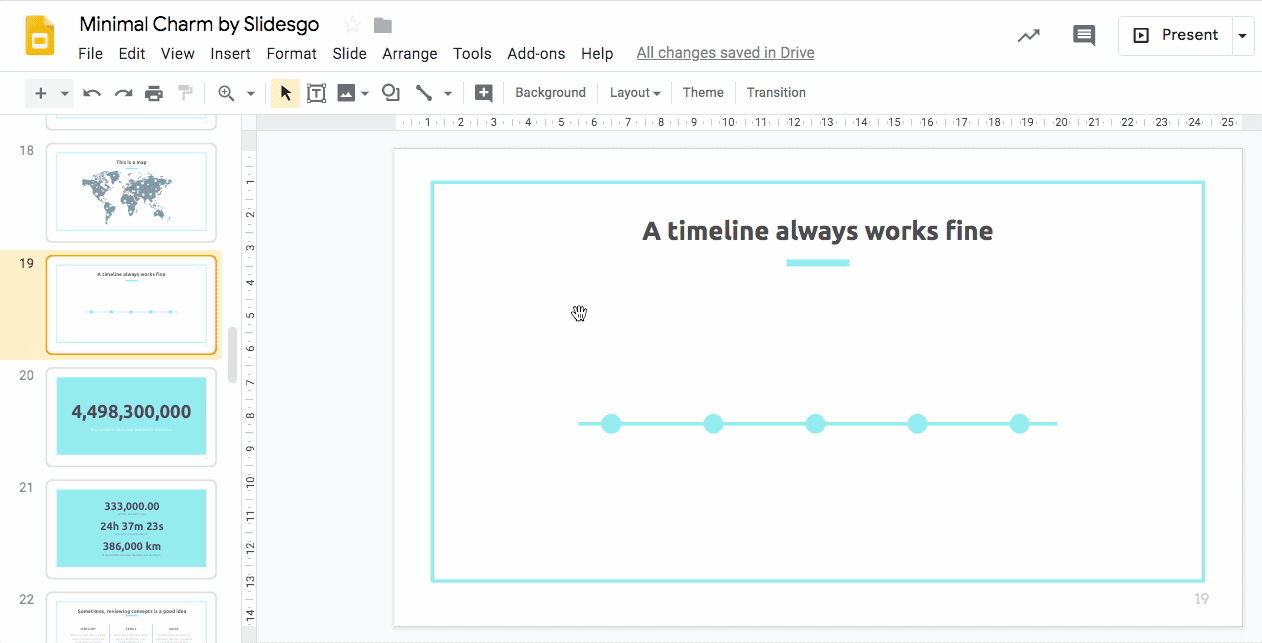Select the fifth timeline circle marker

coord(1019,424)
